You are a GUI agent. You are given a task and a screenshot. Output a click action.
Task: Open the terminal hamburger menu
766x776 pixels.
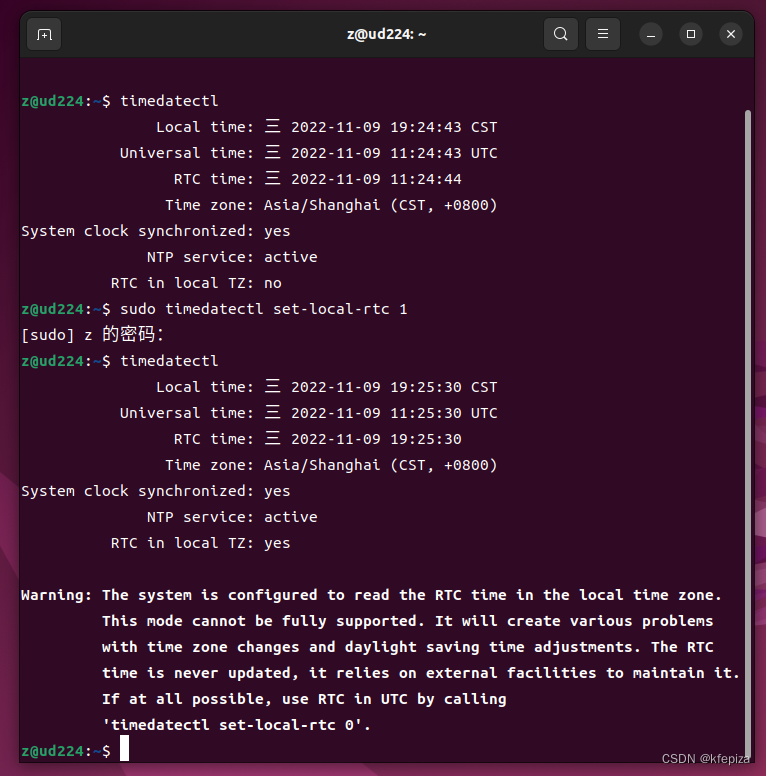point(603,34)
